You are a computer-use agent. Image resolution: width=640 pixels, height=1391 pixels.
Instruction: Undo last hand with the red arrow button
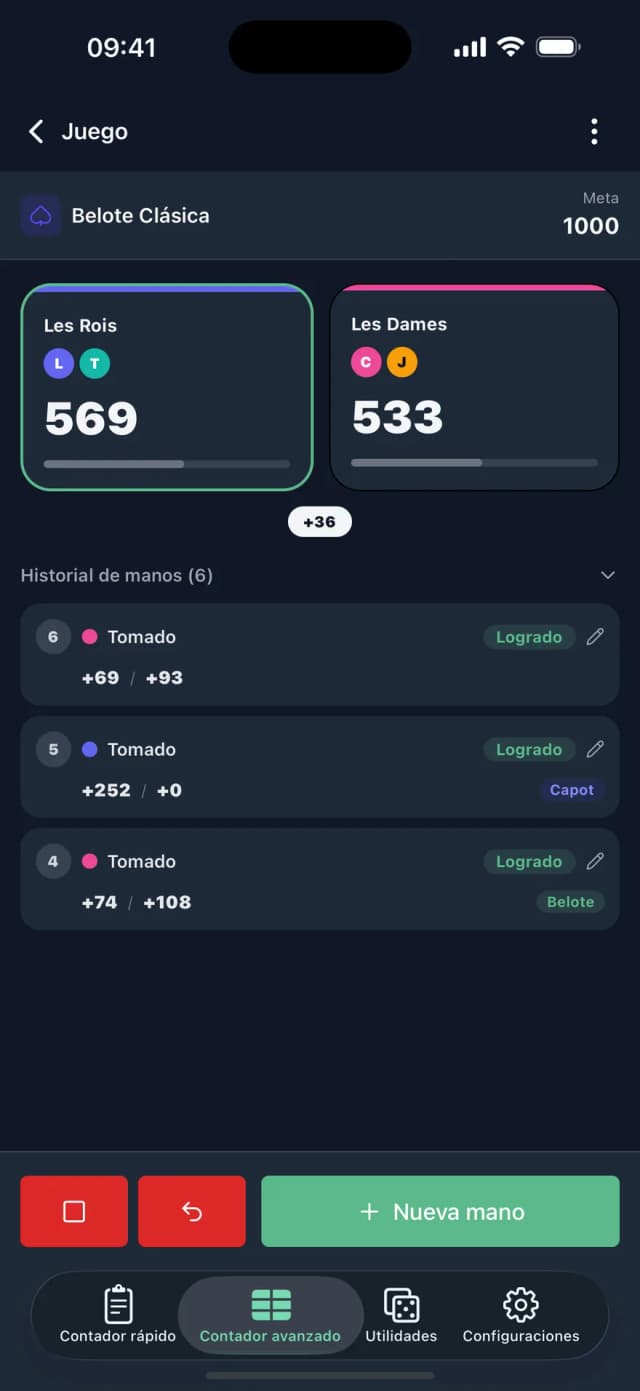tap(192, 1211)
